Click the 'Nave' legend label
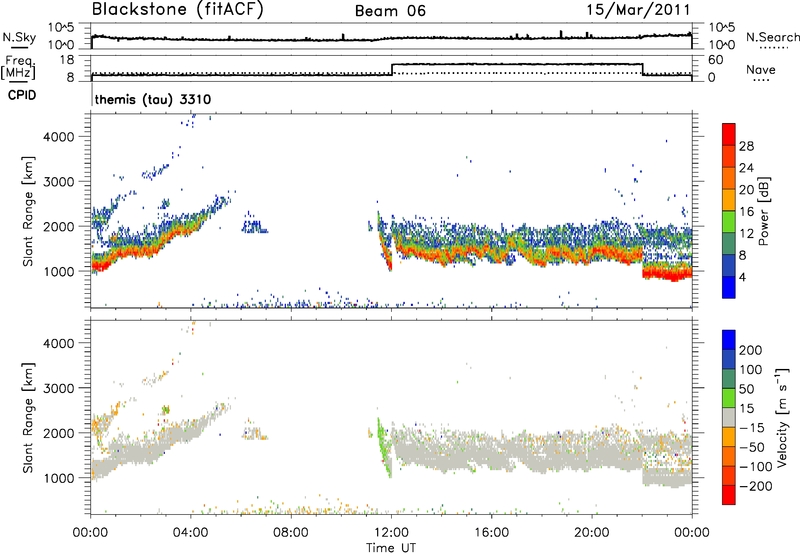This screenshot has height=554, width=800. pyautogui.click(x=761, y=69)
